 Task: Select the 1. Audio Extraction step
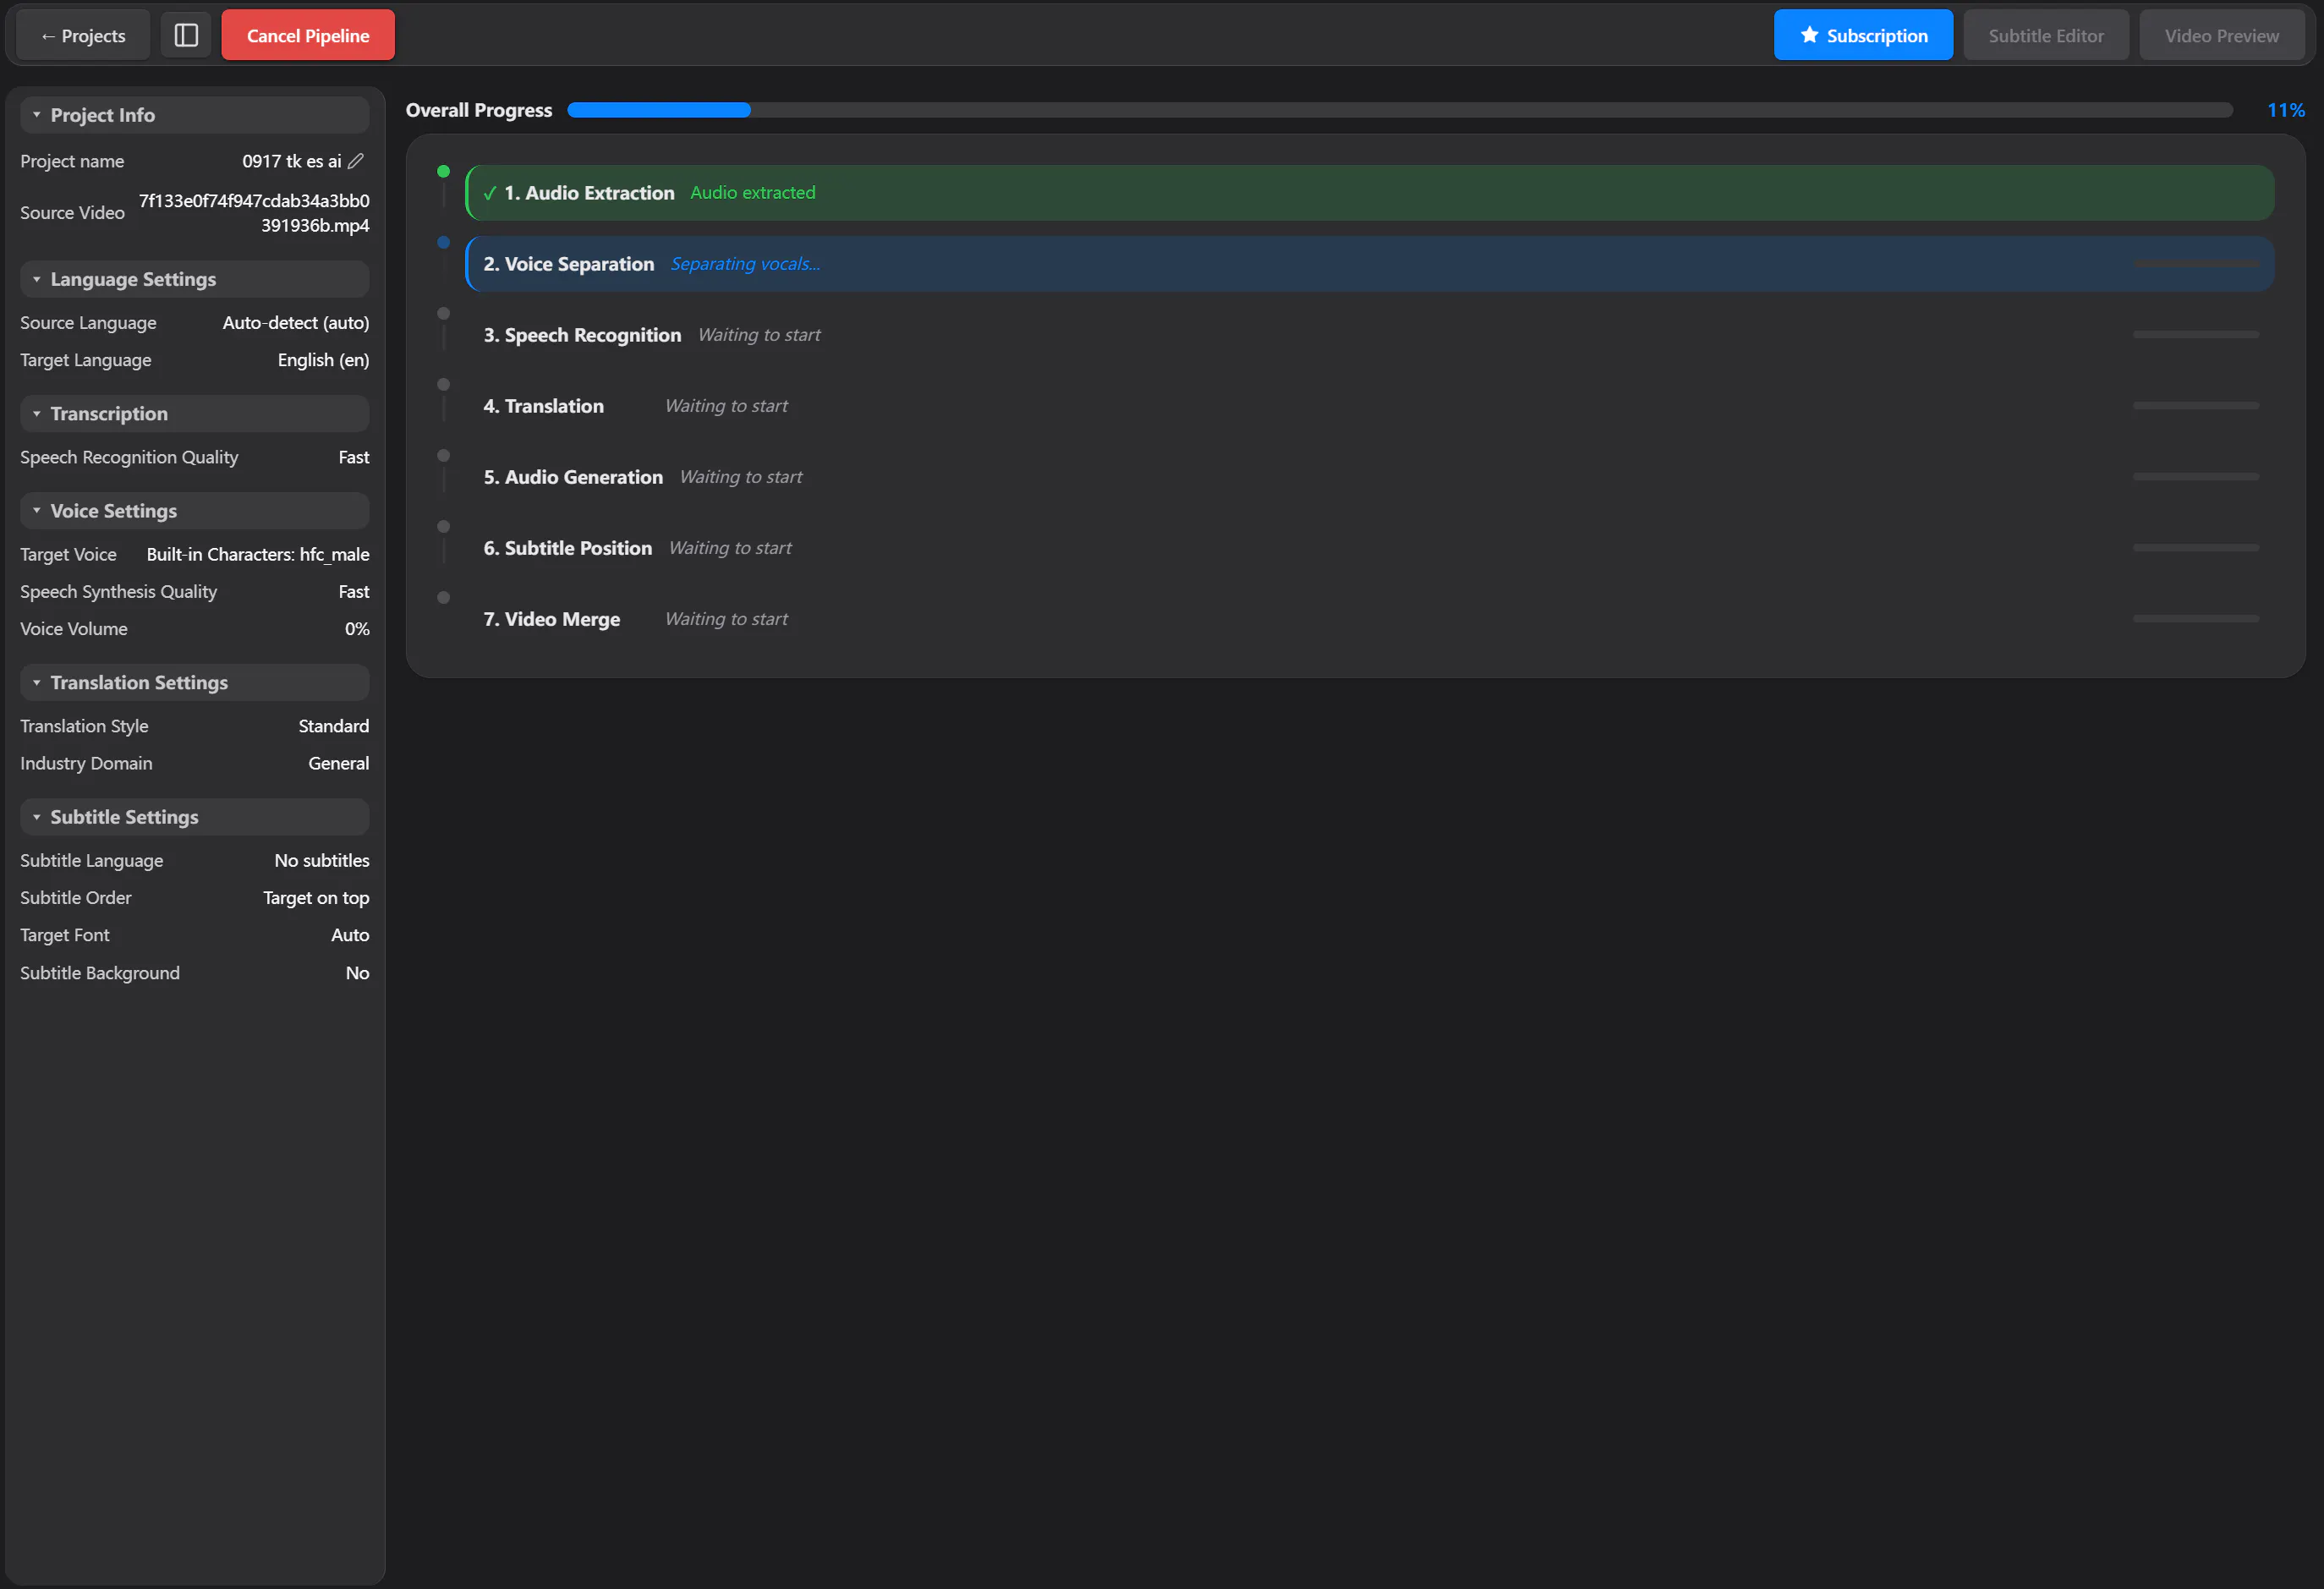pyautogui.click(x=1369, y=193)
